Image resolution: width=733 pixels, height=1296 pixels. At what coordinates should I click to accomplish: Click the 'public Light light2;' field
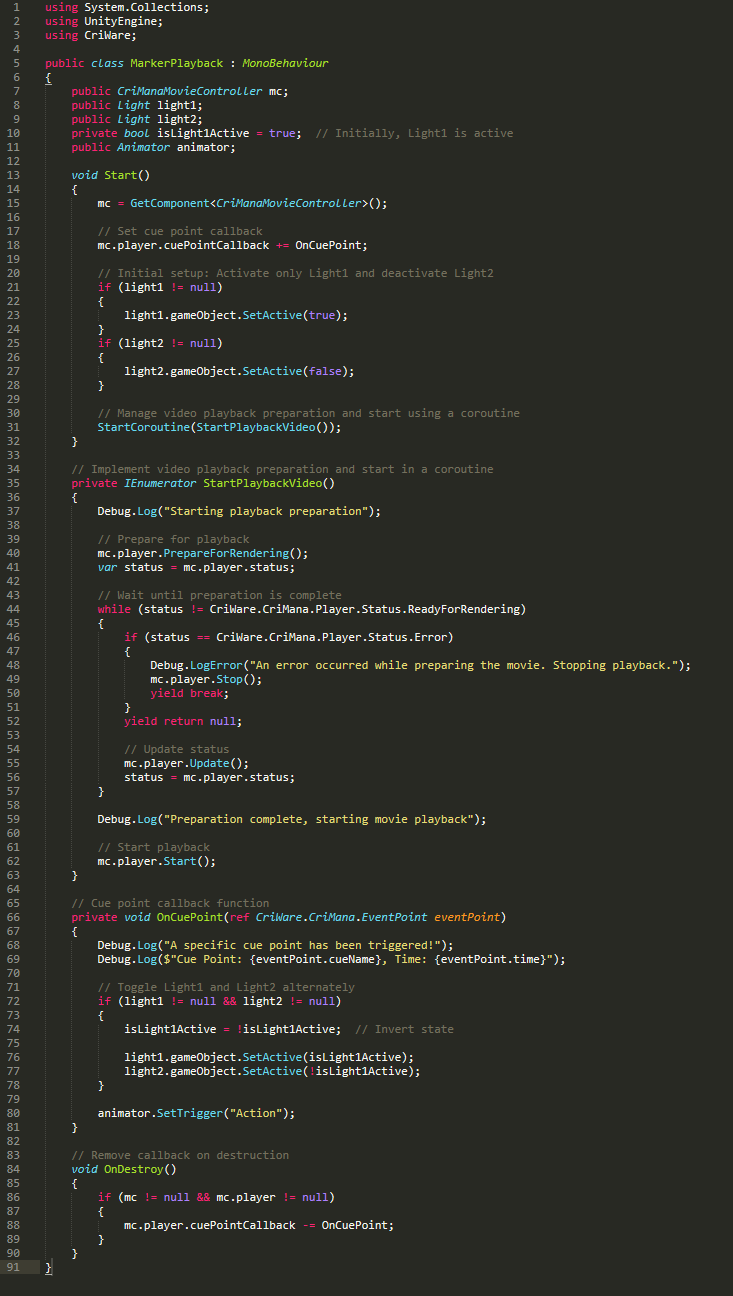[x=137, y=119]
